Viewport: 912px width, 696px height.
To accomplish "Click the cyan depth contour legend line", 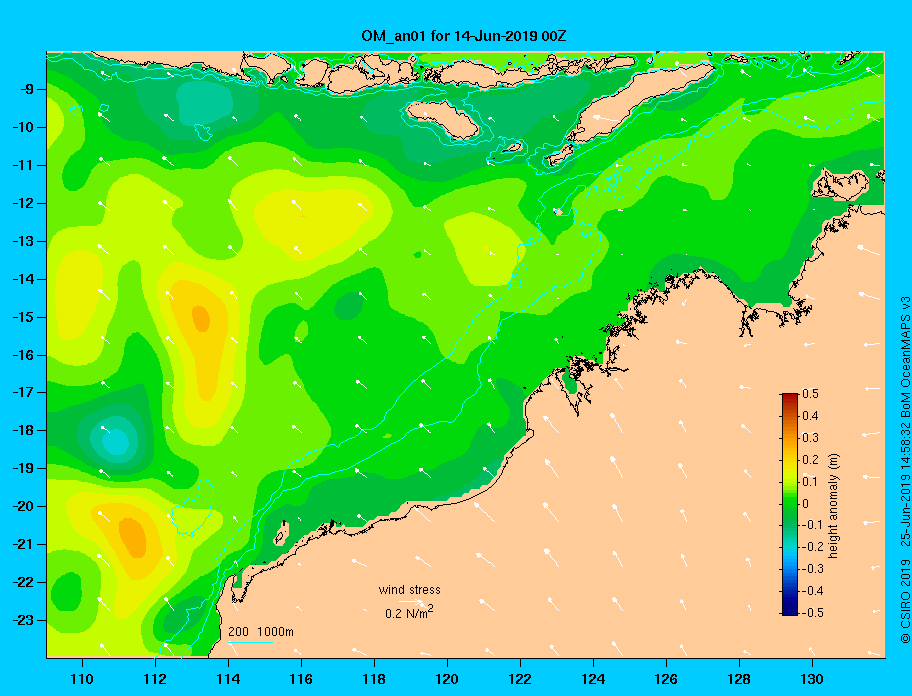I will (x=251, y=643).
